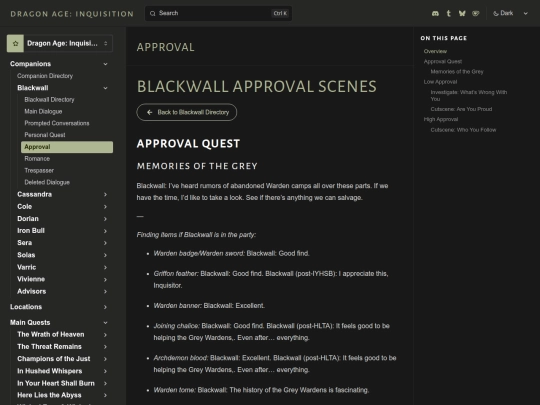540x405 pixels.
Task: Jump to High Approval in table of contents
Action: (441, 119)
